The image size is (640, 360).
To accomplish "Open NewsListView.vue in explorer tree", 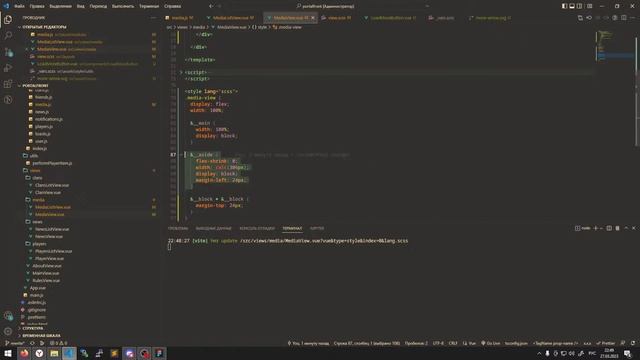I will coord(52,229).
